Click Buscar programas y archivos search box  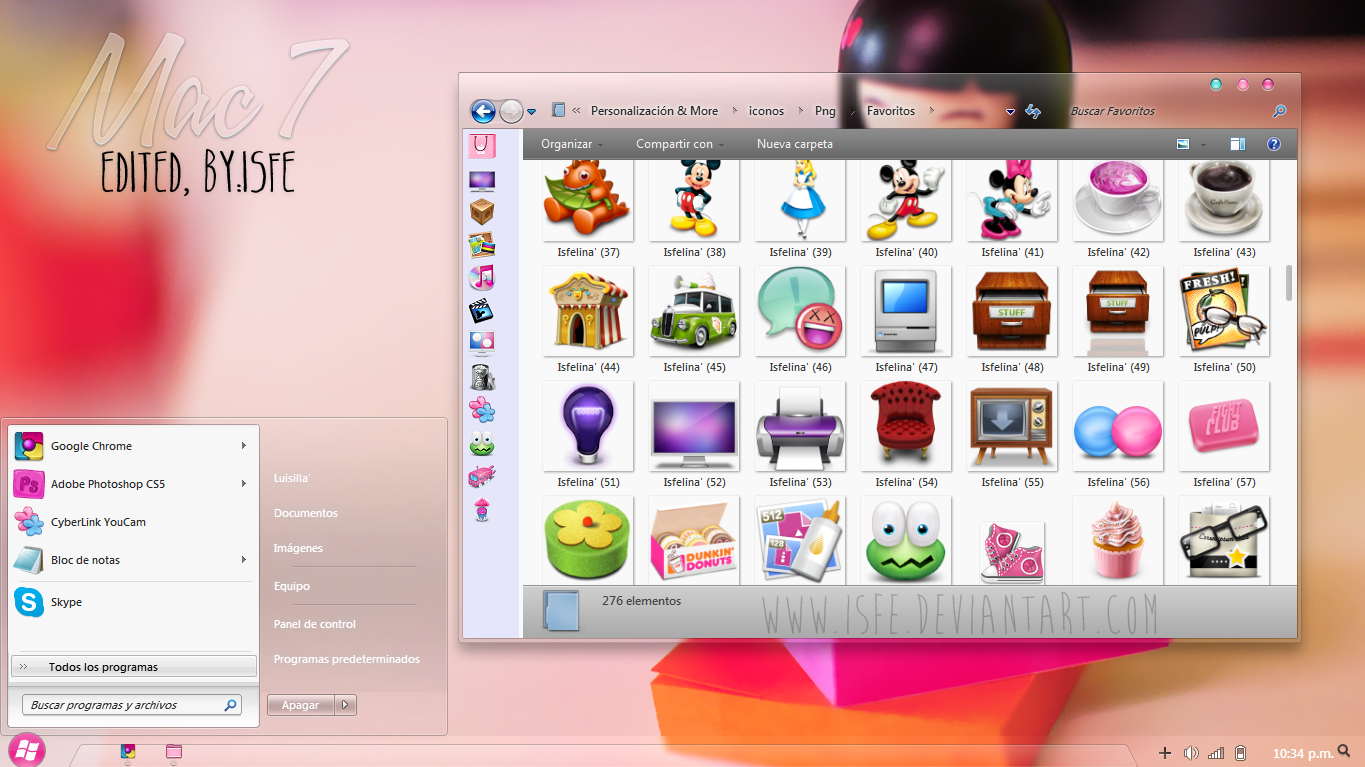click(x=131, y=705)
